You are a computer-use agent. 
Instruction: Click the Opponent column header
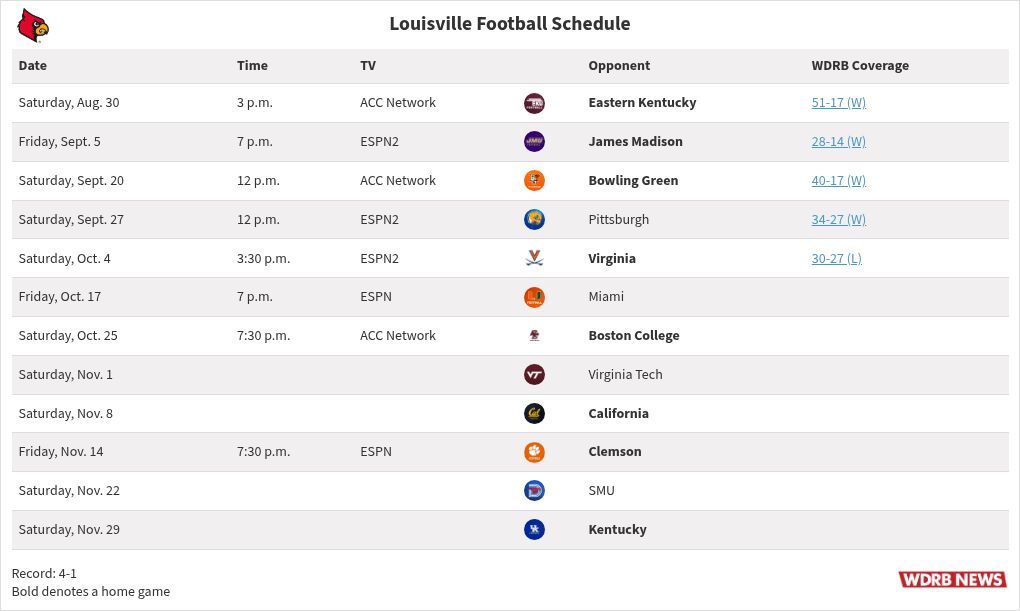[x=619, y=66]
